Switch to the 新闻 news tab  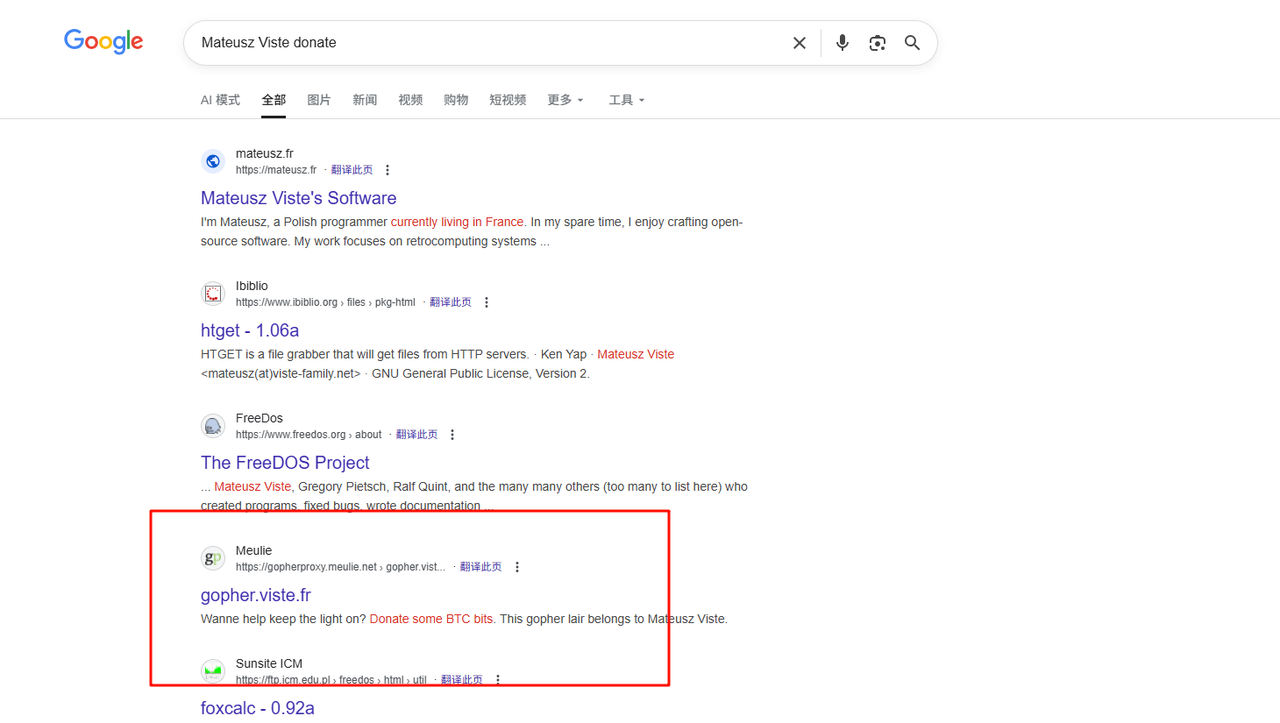pyautogui.click(x=365, y=100)
